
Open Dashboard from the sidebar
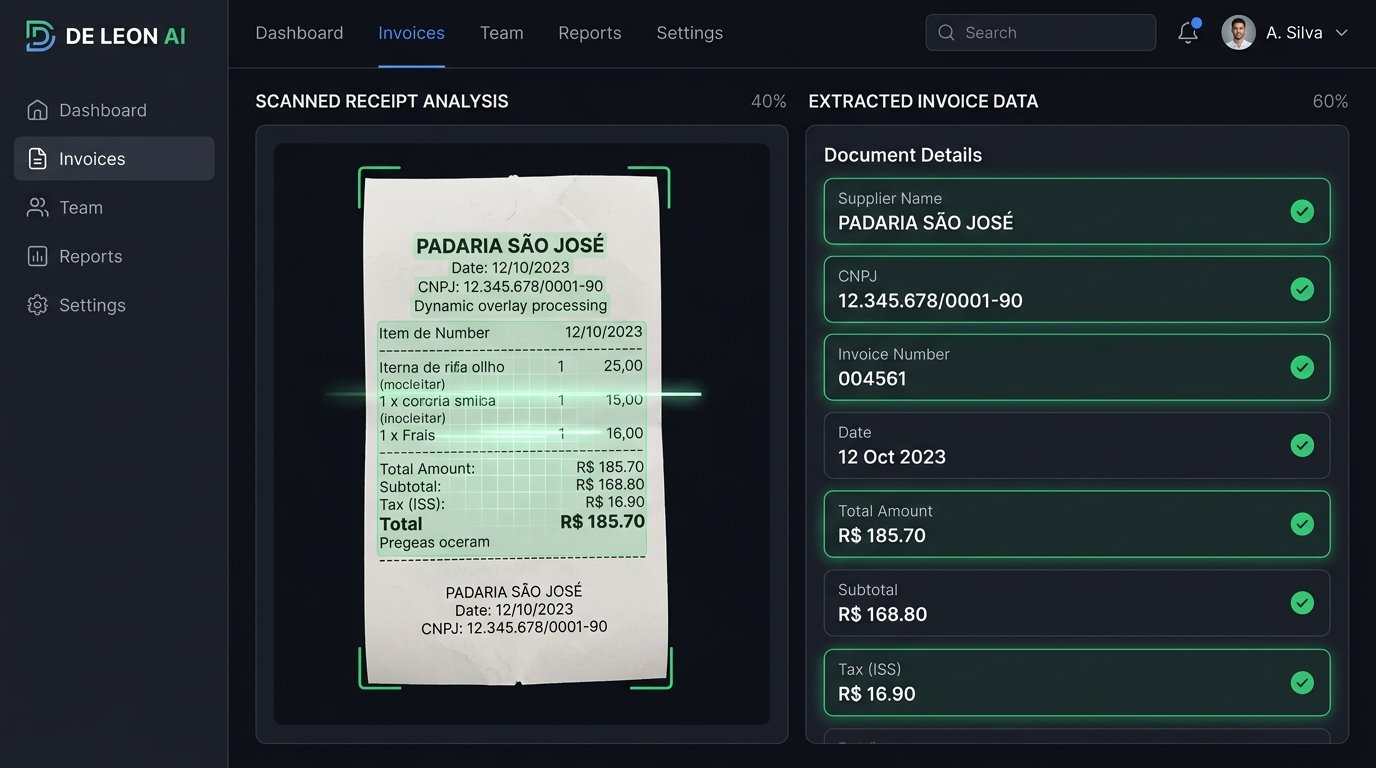[114, 110]
